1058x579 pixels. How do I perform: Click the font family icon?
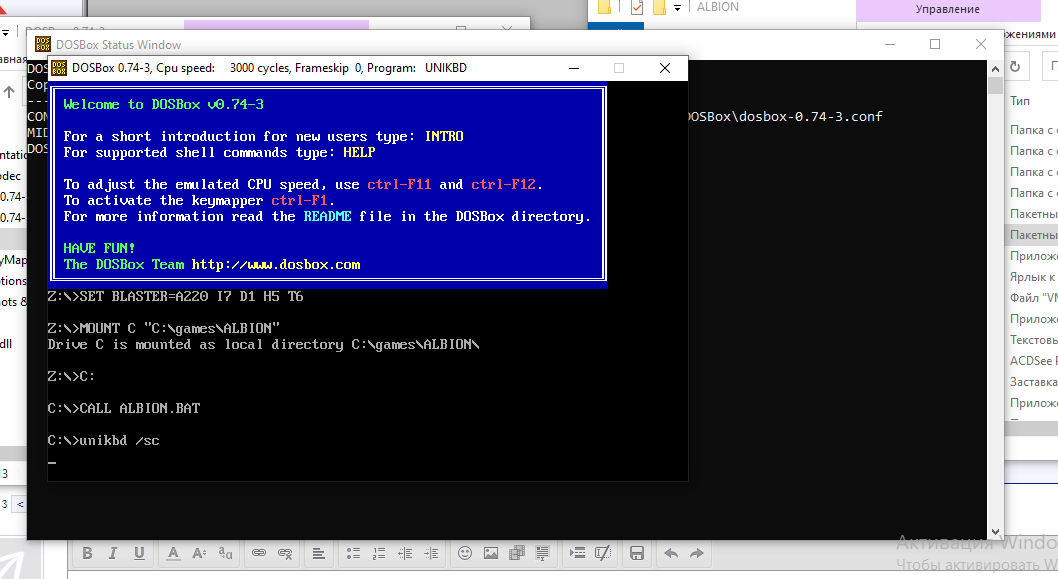[225, 553]
